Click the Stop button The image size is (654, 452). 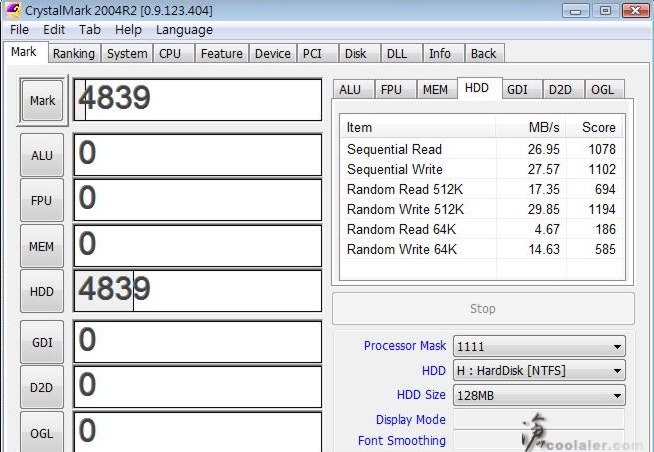tap(483, 309)
